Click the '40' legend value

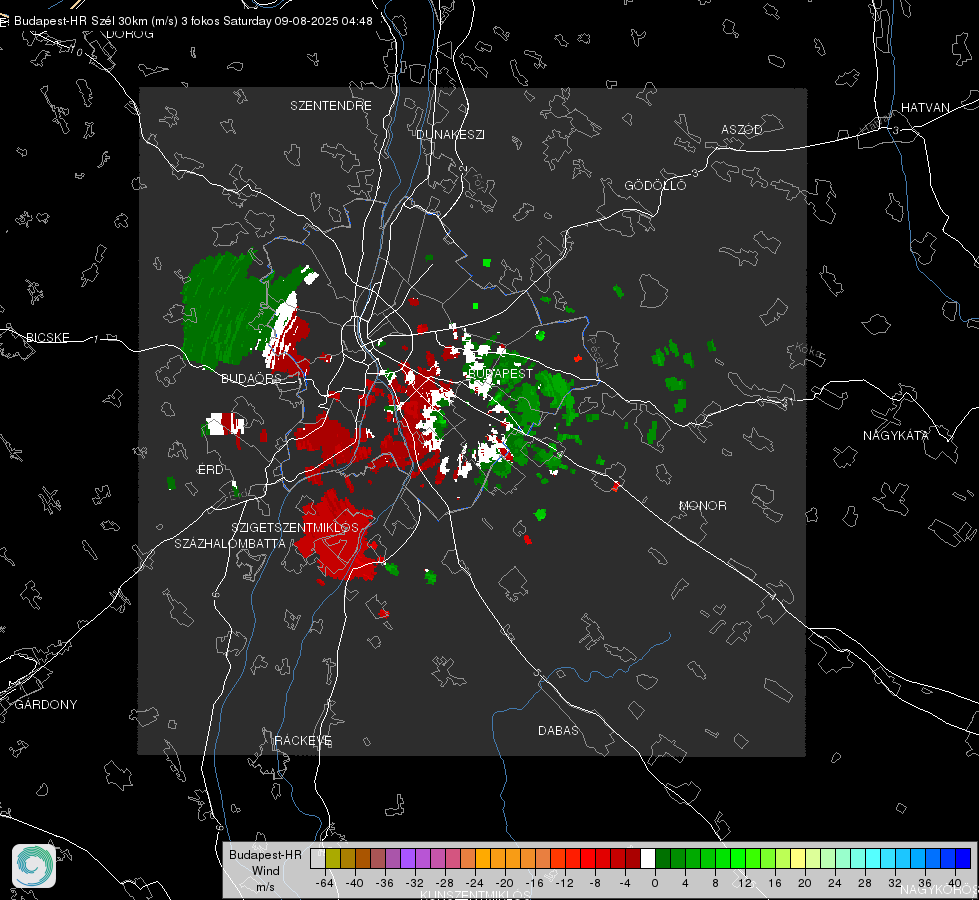(955, 883)
